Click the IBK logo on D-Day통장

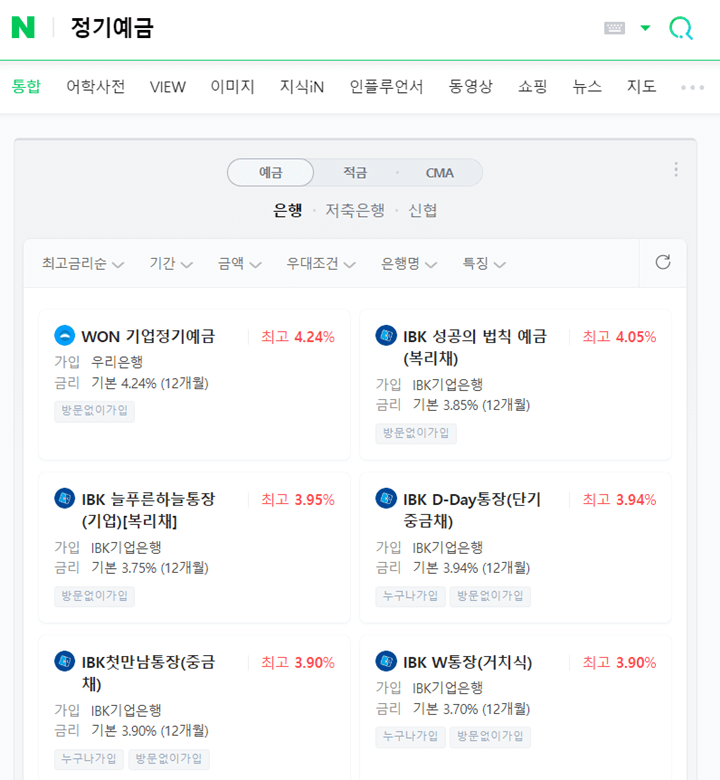(x=386, y=498)
